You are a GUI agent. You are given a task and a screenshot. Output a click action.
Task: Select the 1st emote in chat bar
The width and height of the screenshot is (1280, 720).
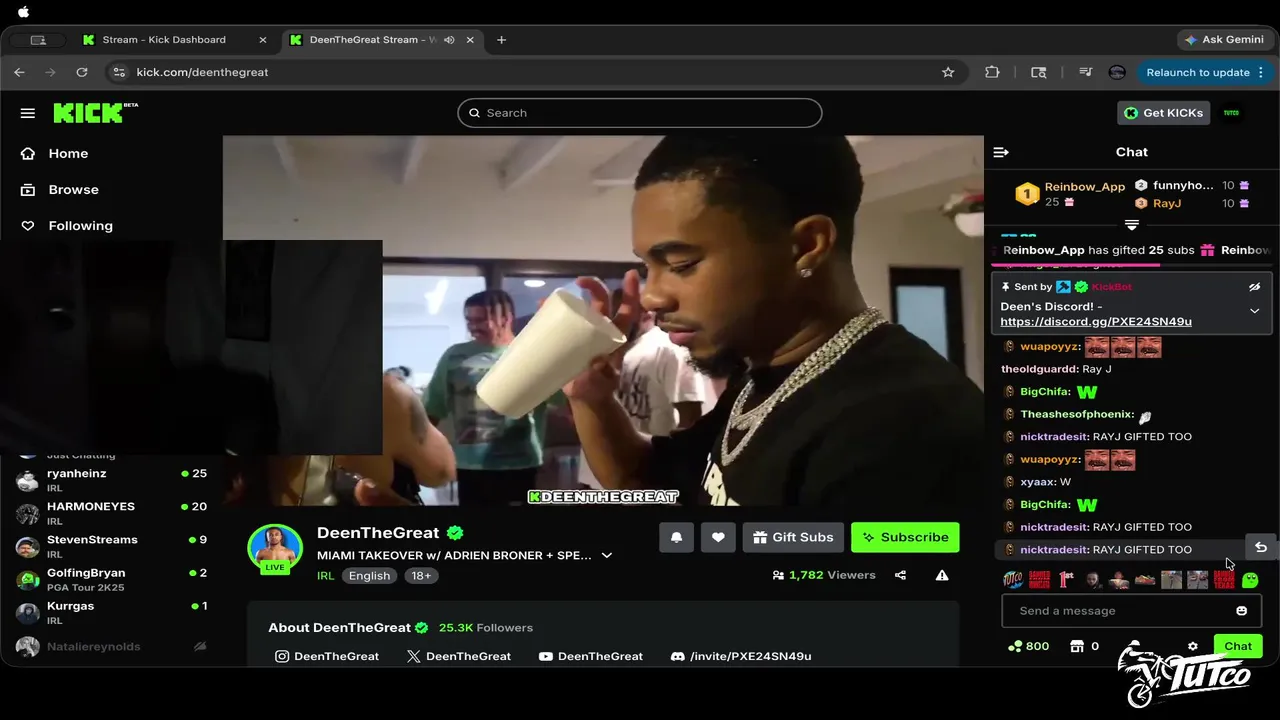tap(1066, 580)
